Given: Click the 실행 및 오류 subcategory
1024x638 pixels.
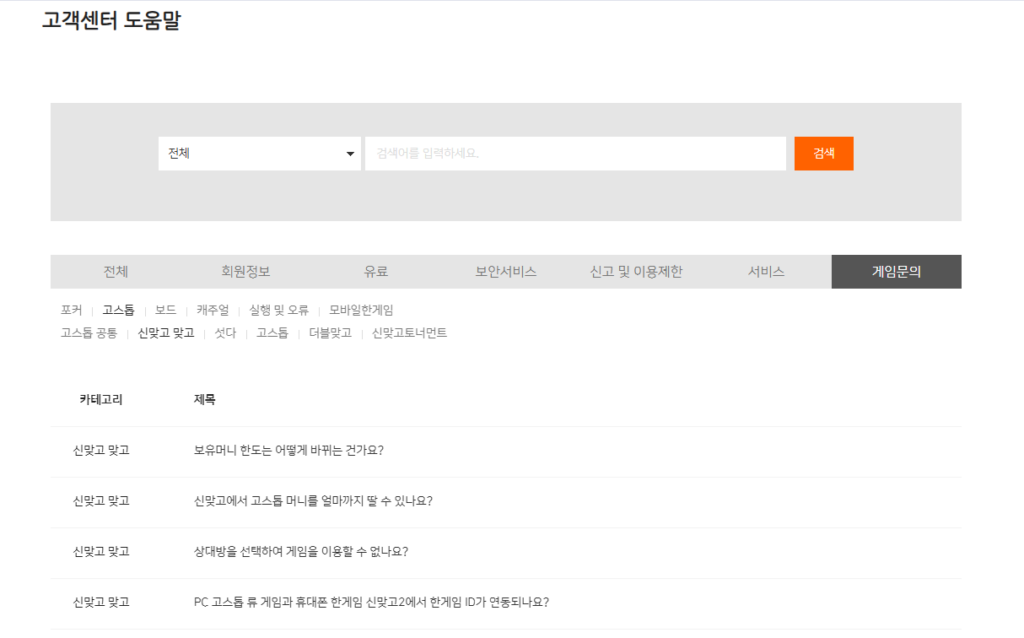Looking at the screenshot, I should [x=278, y=310].
